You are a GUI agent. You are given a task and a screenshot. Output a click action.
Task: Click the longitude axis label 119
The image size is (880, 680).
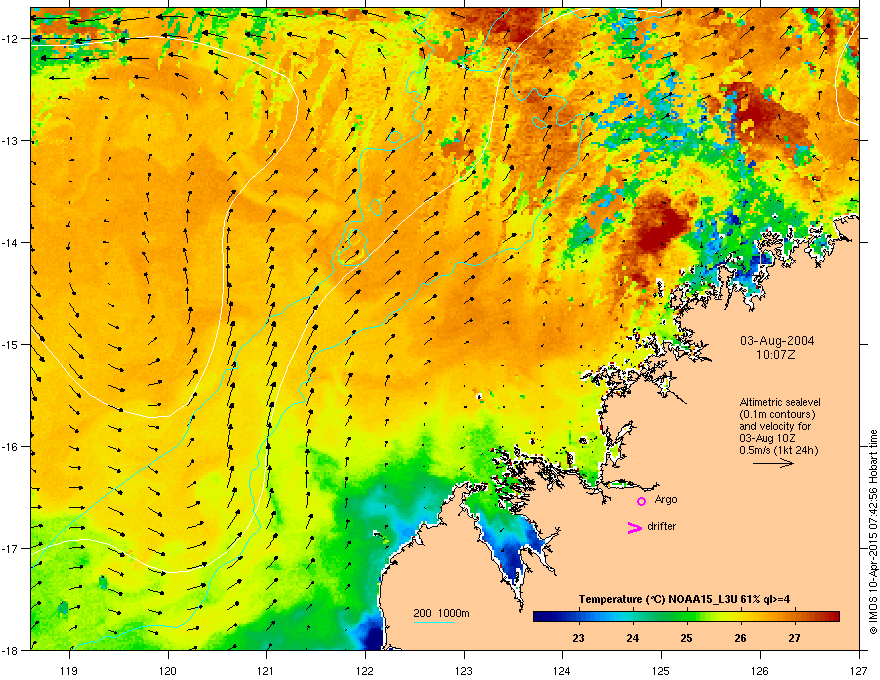tap(69, 670)
